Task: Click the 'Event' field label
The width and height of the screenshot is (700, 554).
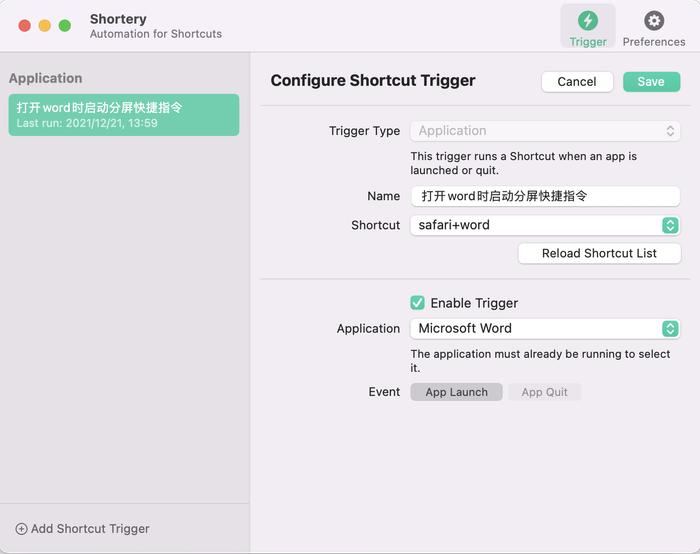Action: click(x=384, y=392)
